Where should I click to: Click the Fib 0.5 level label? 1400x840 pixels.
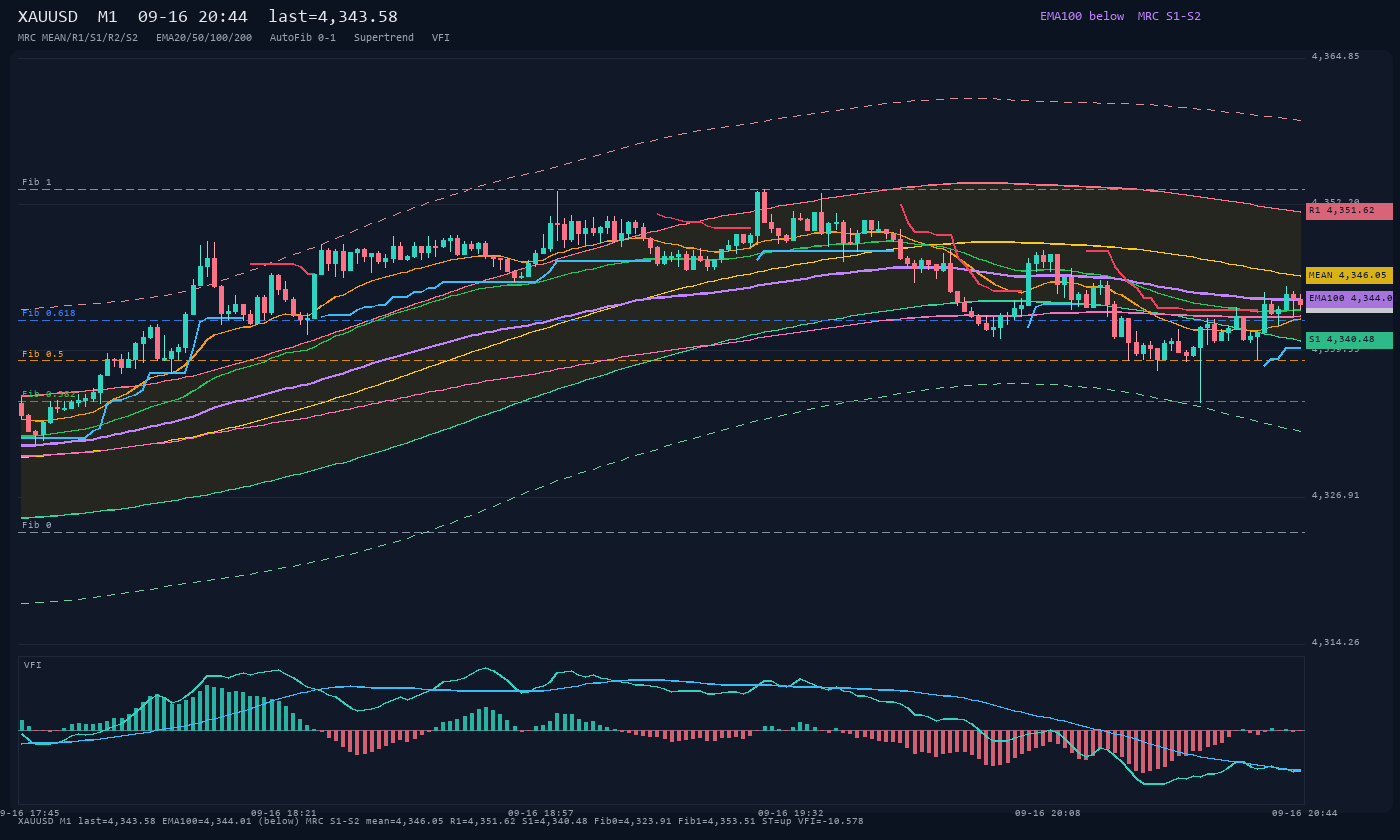[43, 354]
